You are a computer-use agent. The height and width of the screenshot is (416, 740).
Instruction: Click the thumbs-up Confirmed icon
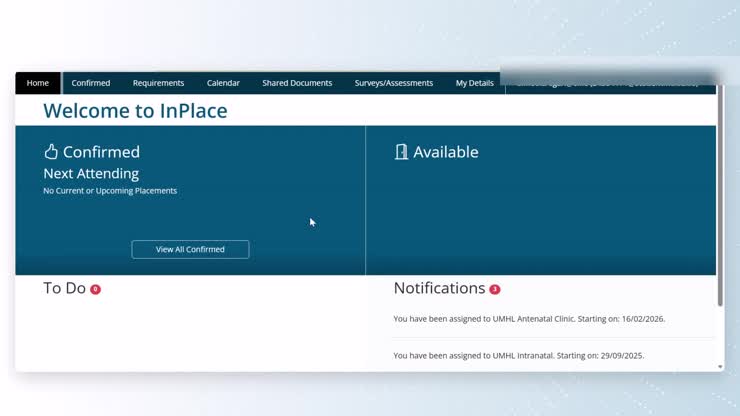(51, 152)
